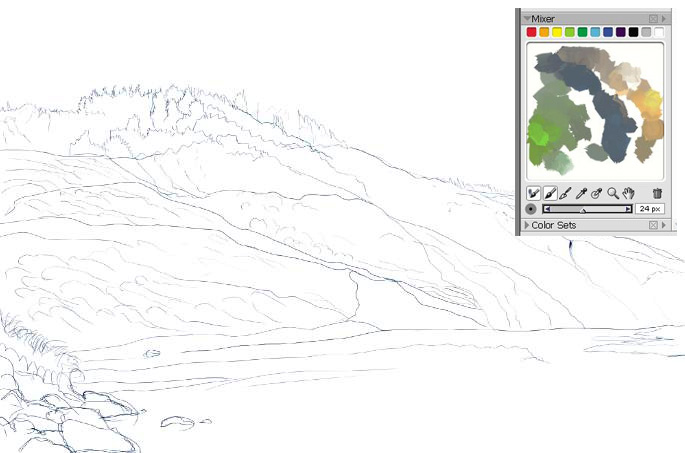Screen dimensions: 685x453
Task: Select the Apply Color brush tool
Action: click(550, 193)
